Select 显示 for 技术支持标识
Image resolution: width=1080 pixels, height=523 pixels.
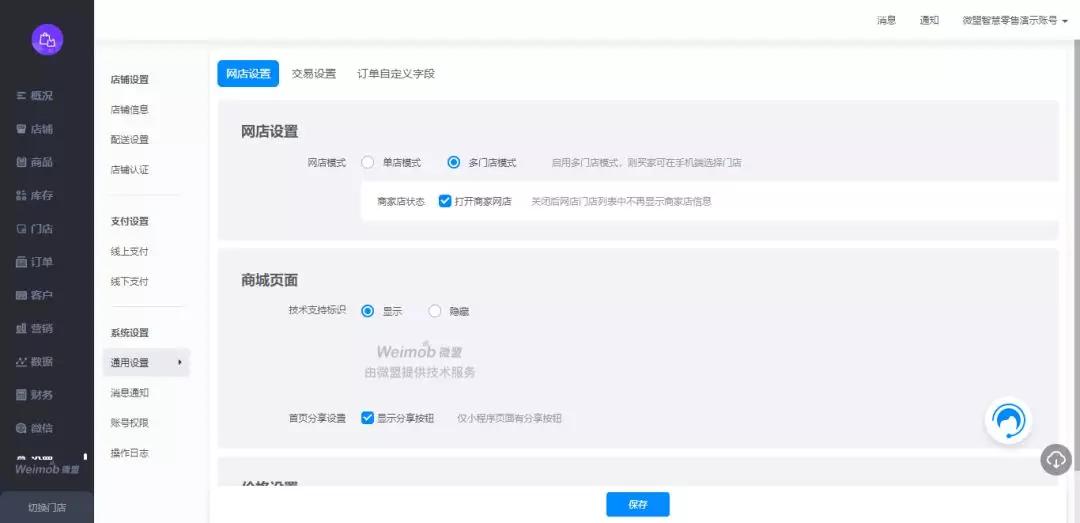click(368, 311)
